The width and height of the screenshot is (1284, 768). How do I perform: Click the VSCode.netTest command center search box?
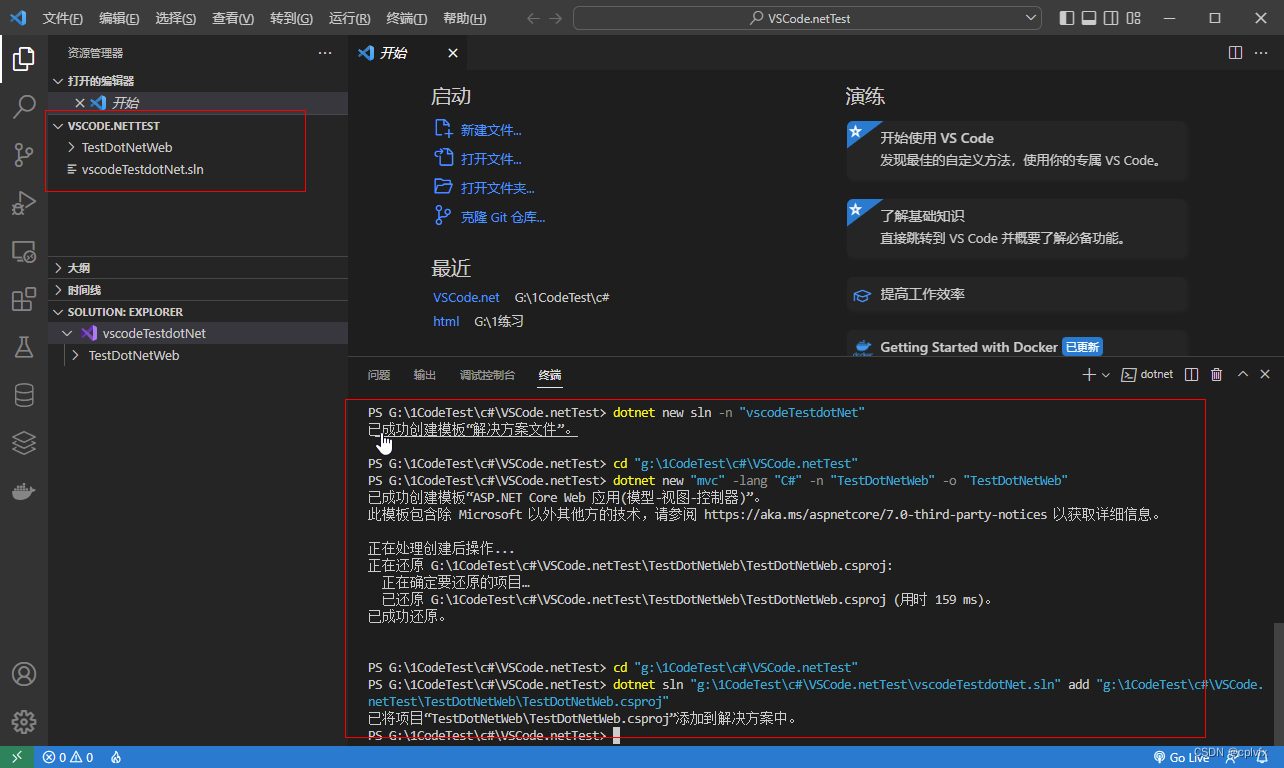[808, 18]
